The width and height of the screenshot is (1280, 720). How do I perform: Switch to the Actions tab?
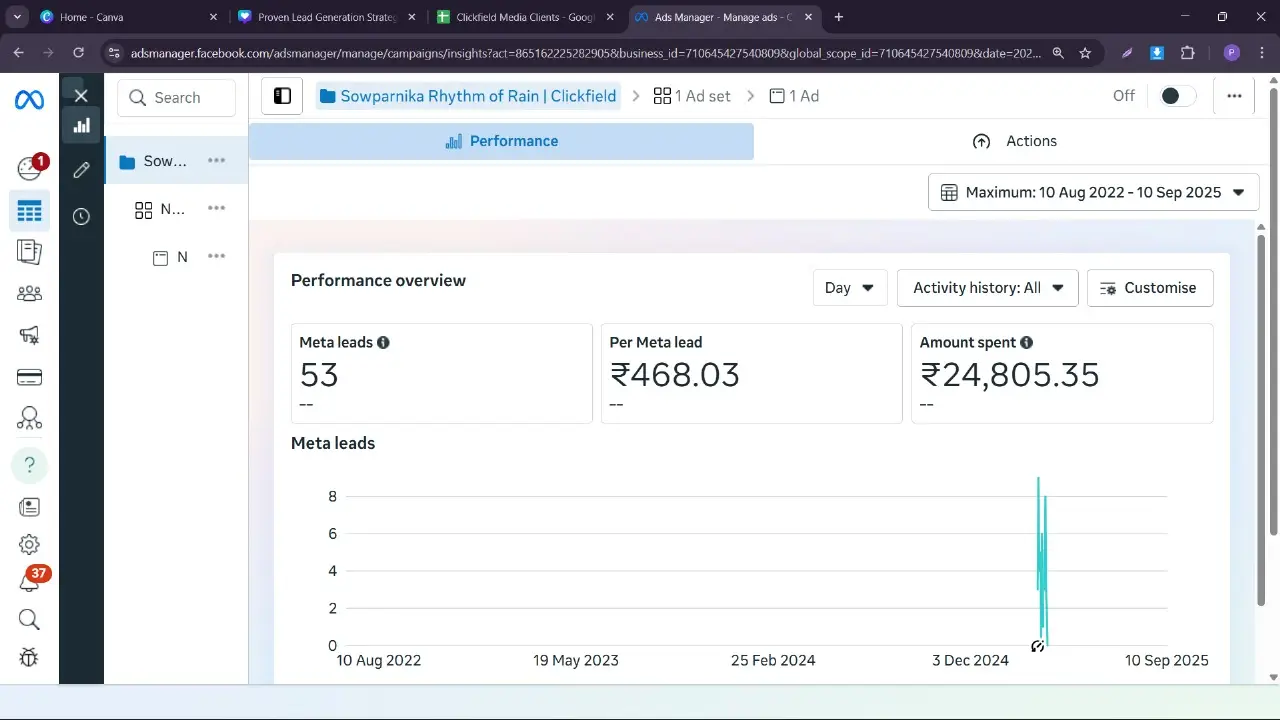coord(1014,141)
